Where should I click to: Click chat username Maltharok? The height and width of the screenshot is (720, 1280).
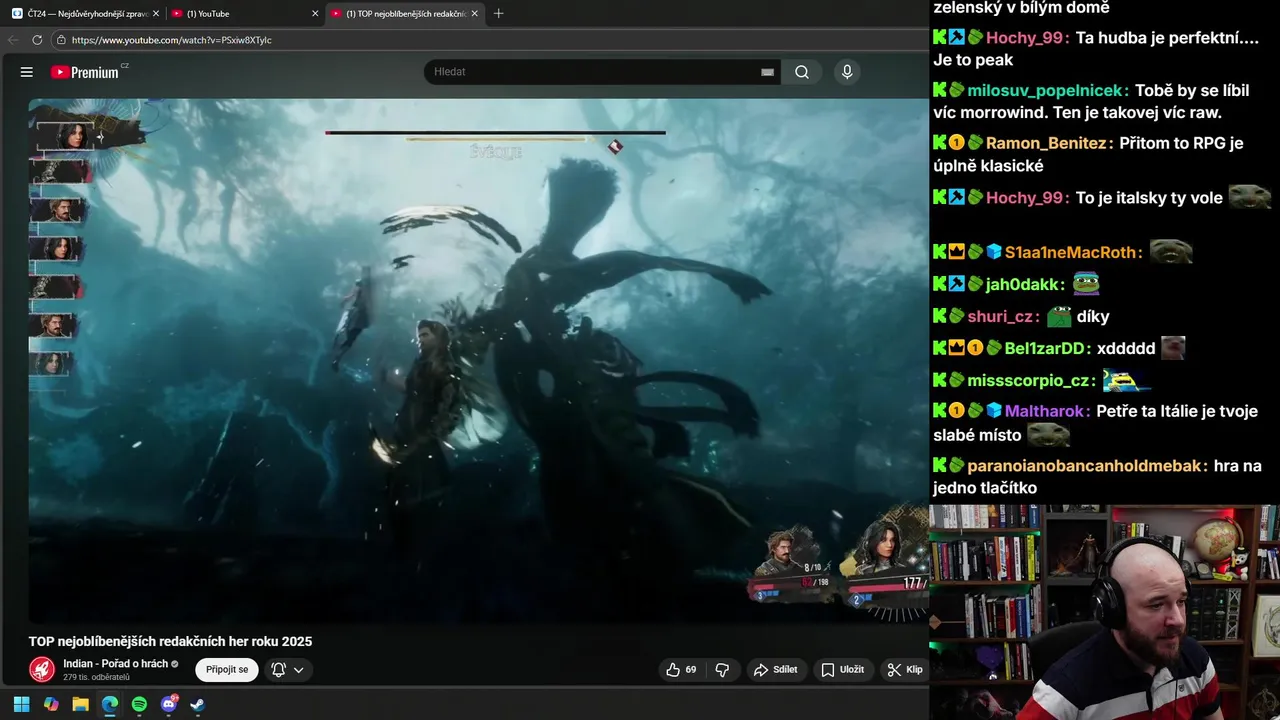pos(1045,411)
